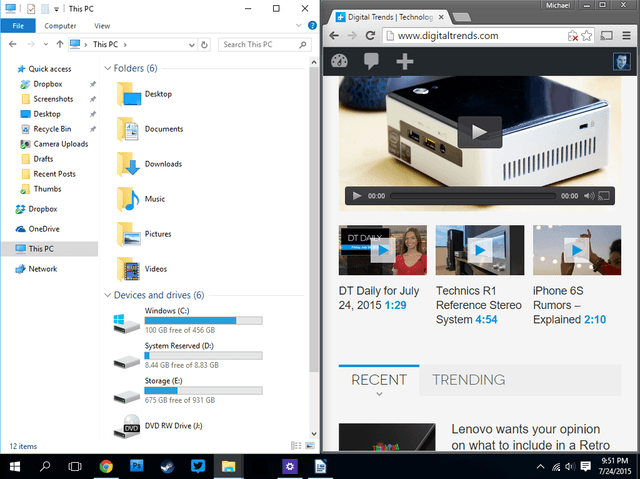Select the Storage (E:) drive
Screen dimensions: 640x479
[x=188, y=391]
